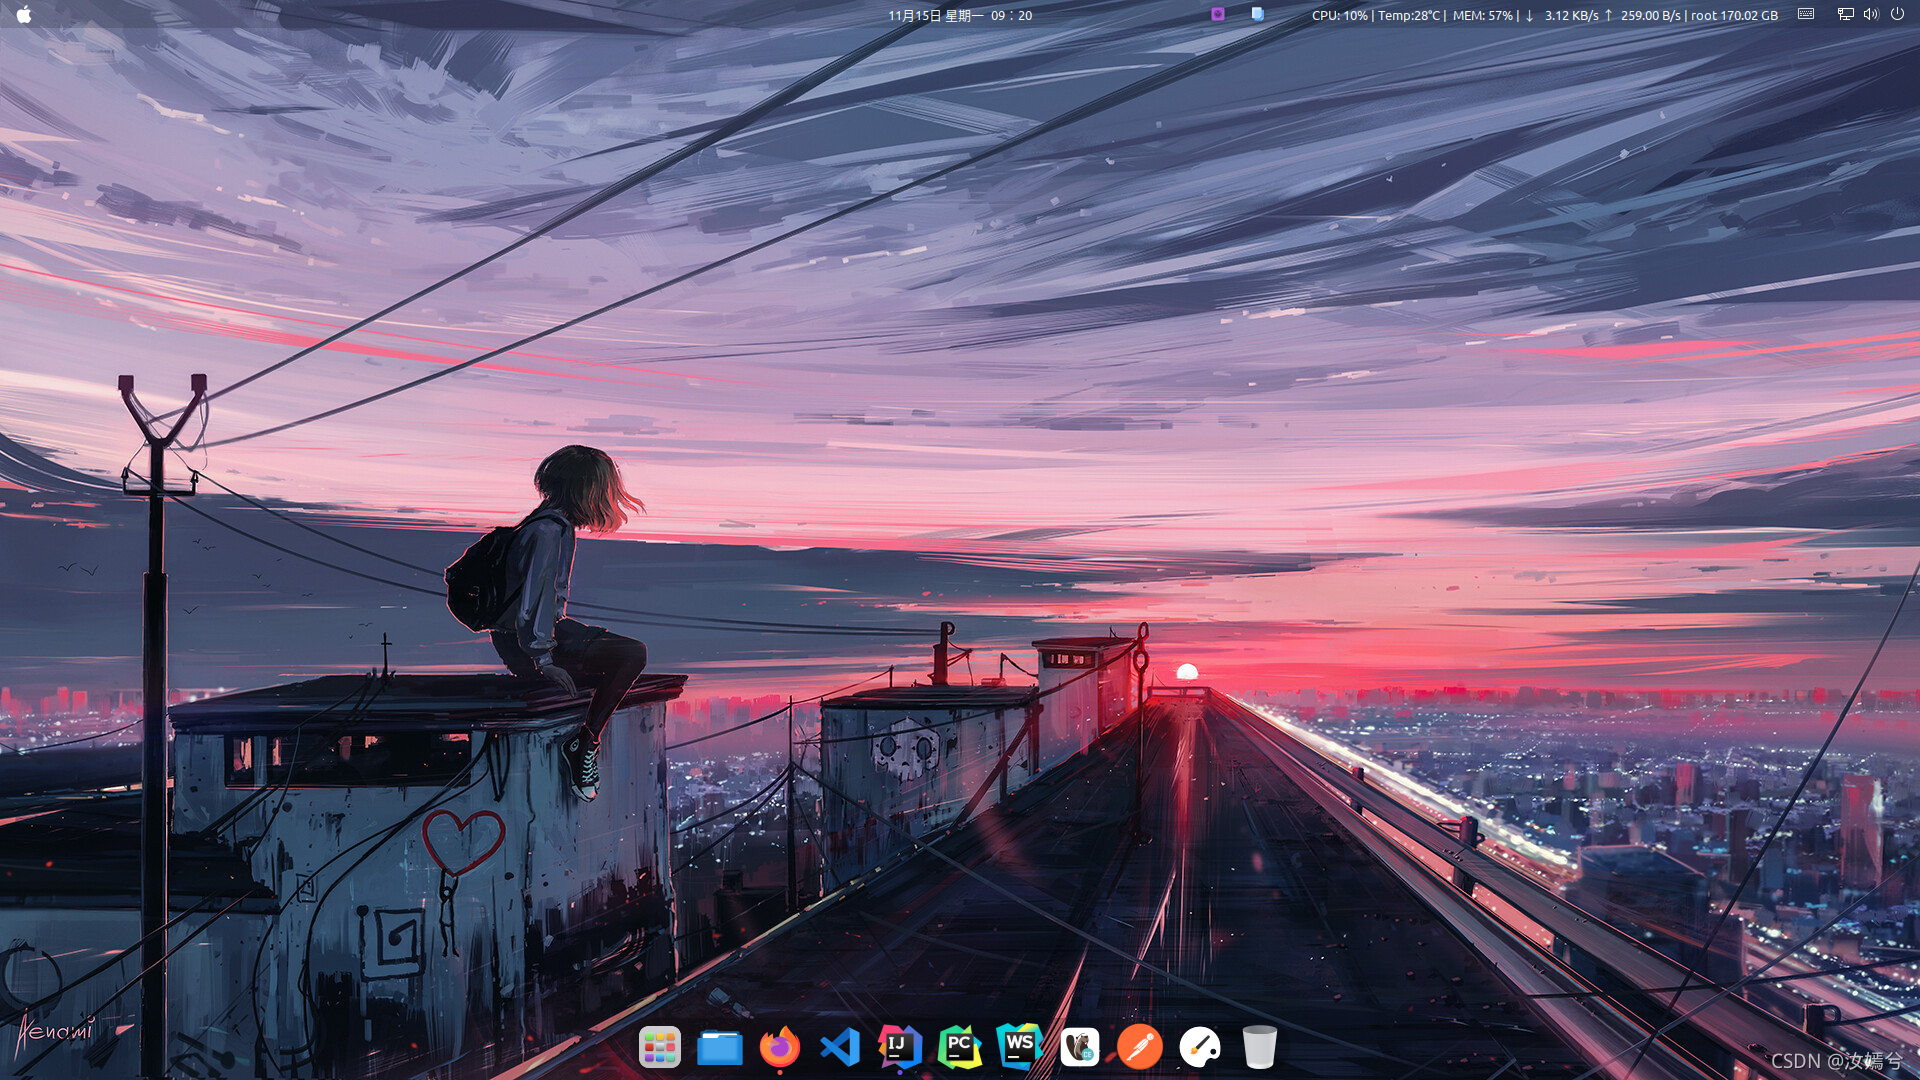Open the volume speaker icon
The width and height of the screenshot is (1920, 1080).
coord(1870,14)
